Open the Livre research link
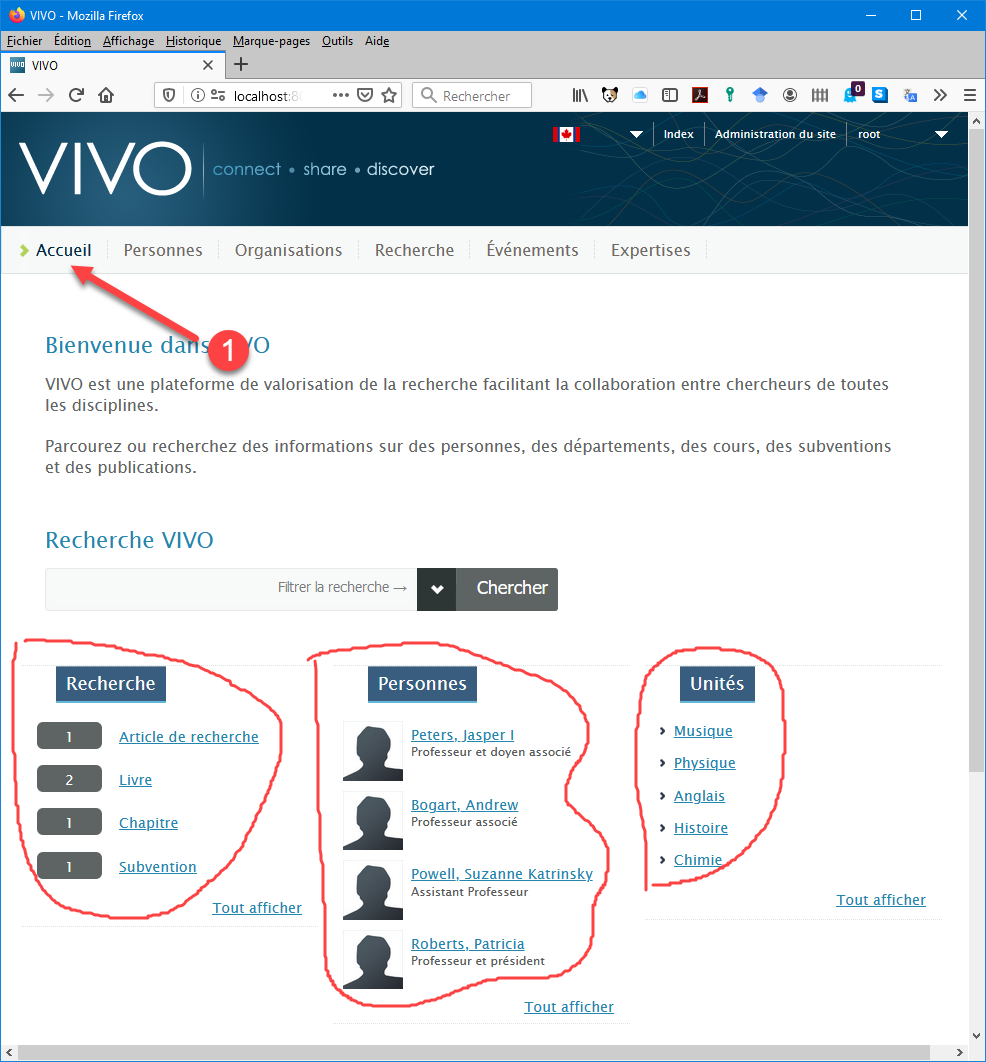Viewport: 986px width, 1062px height. [135, 780]
